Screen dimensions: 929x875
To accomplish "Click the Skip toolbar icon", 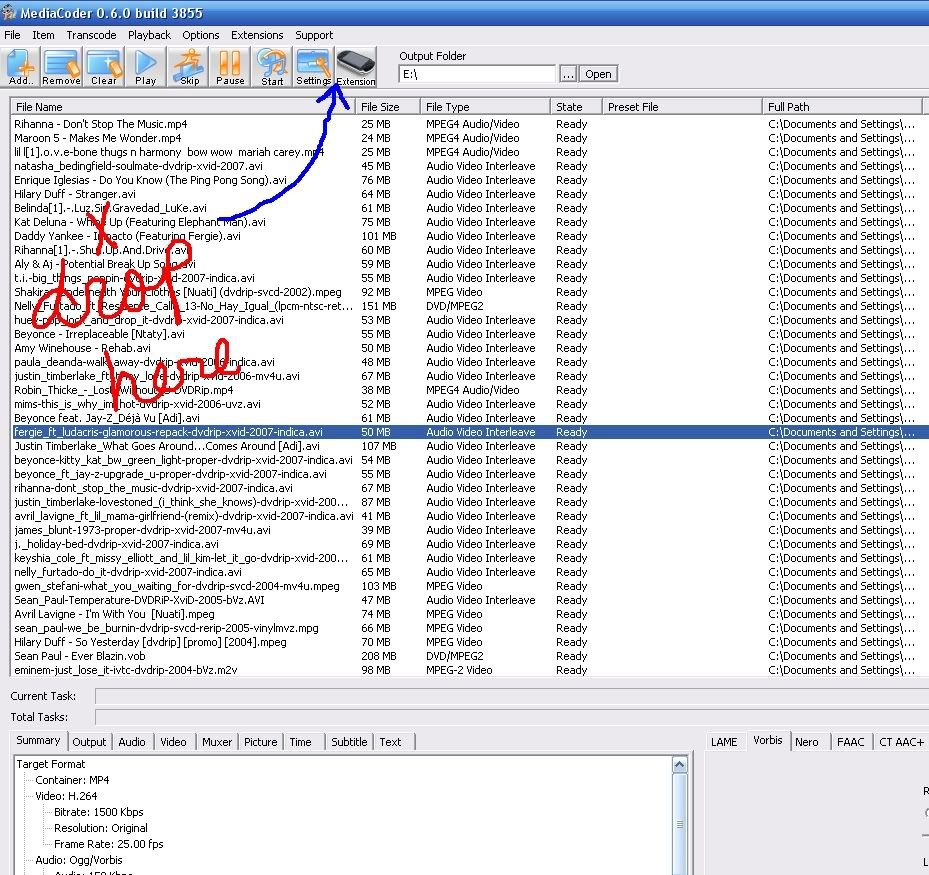I will [x=189, y=67].
